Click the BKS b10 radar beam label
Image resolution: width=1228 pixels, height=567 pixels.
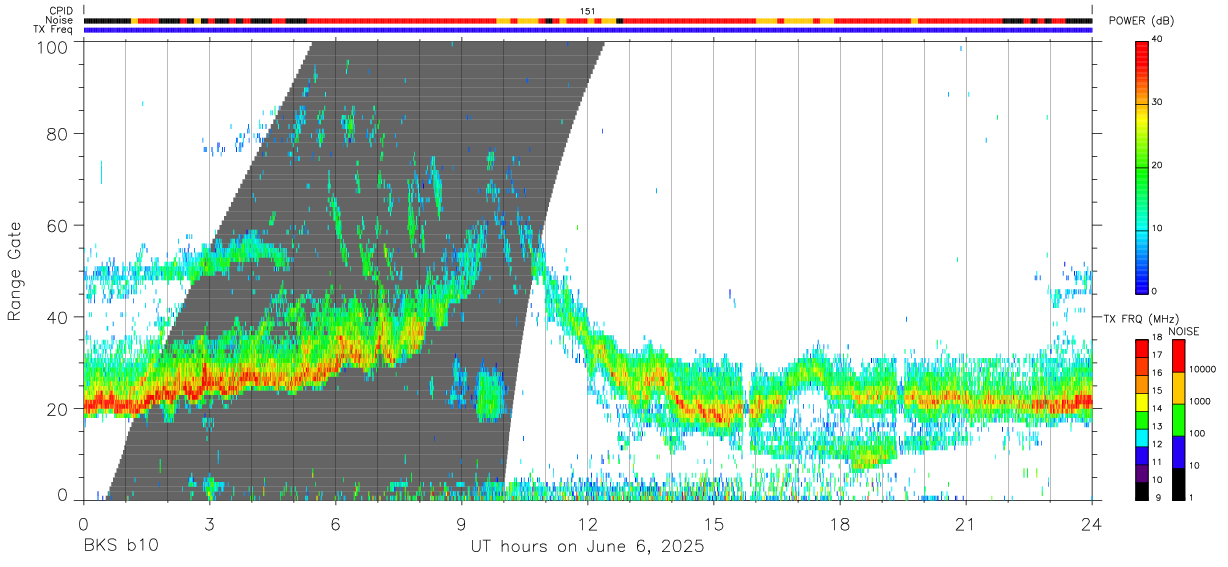click(119, 547)
